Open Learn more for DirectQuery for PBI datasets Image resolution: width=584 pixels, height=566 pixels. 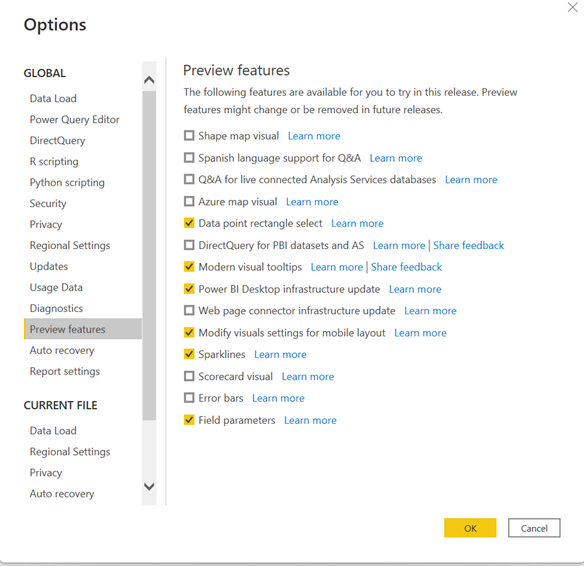[x=399, y=245]
